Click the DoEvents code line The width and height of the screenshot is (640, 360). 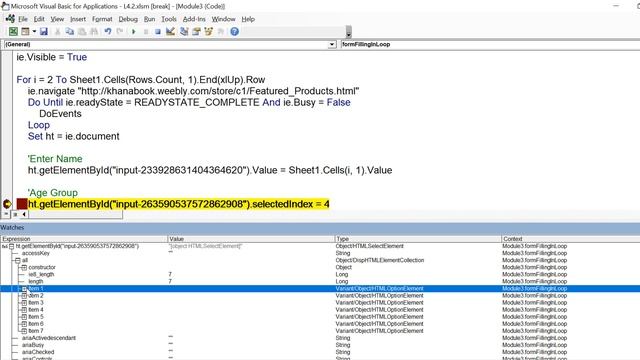click(x=60, y=114)
